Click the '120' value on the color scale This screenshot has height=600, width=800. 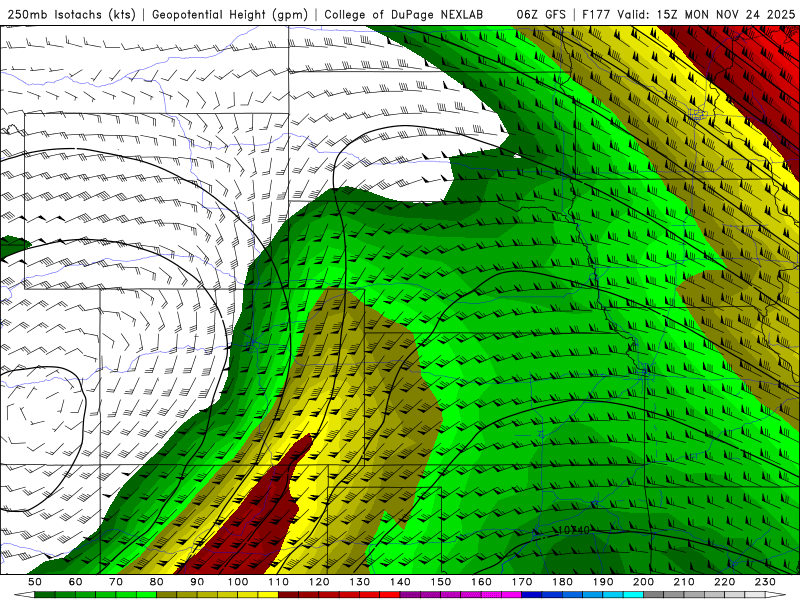319,582
